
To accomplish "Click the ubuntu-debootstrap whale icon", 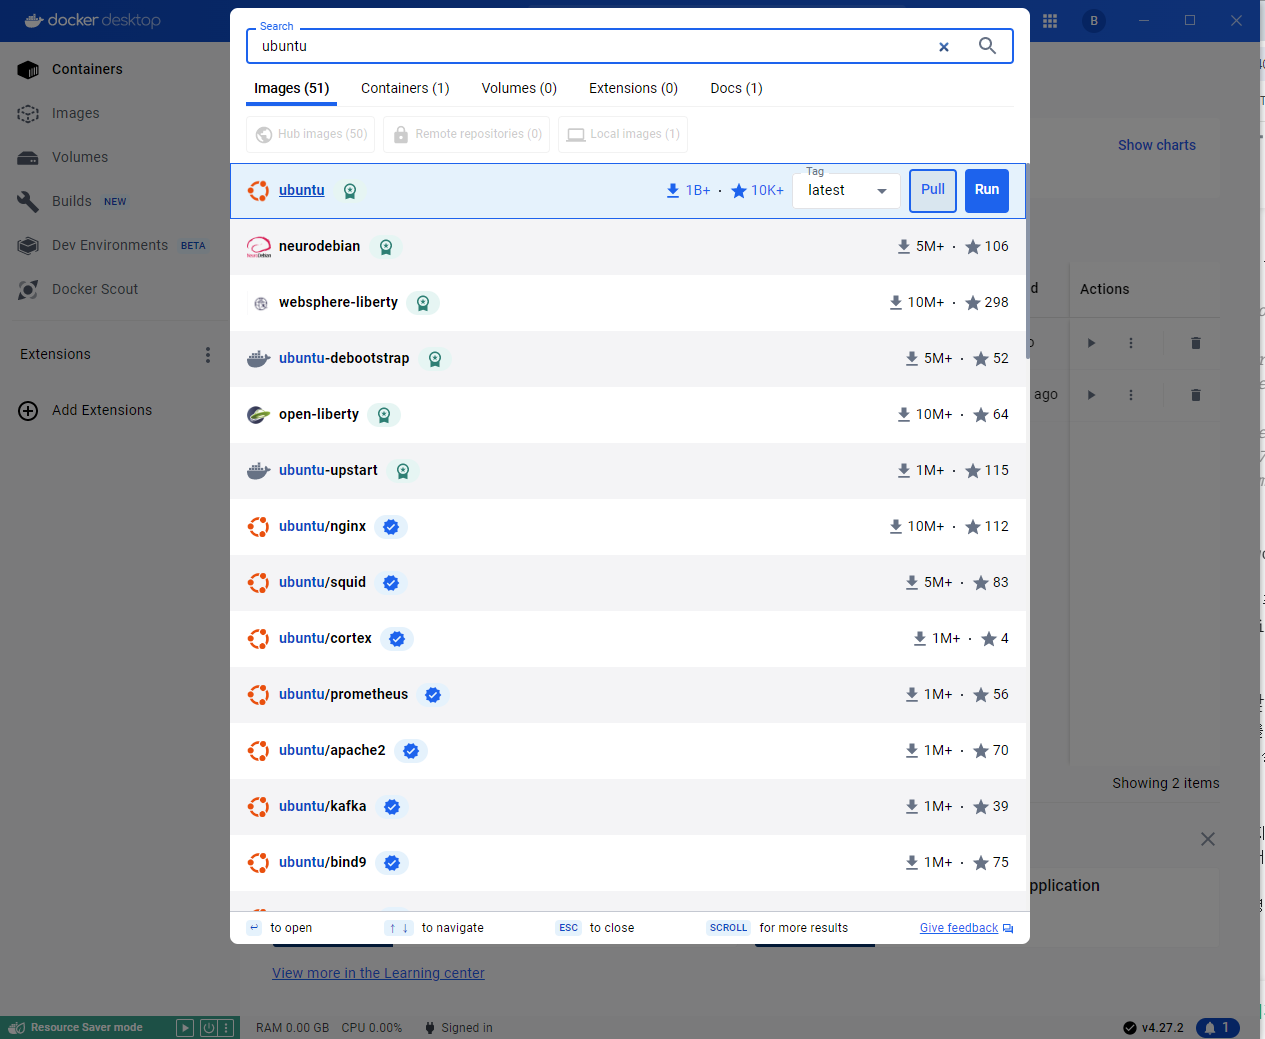I will [258, 359].
